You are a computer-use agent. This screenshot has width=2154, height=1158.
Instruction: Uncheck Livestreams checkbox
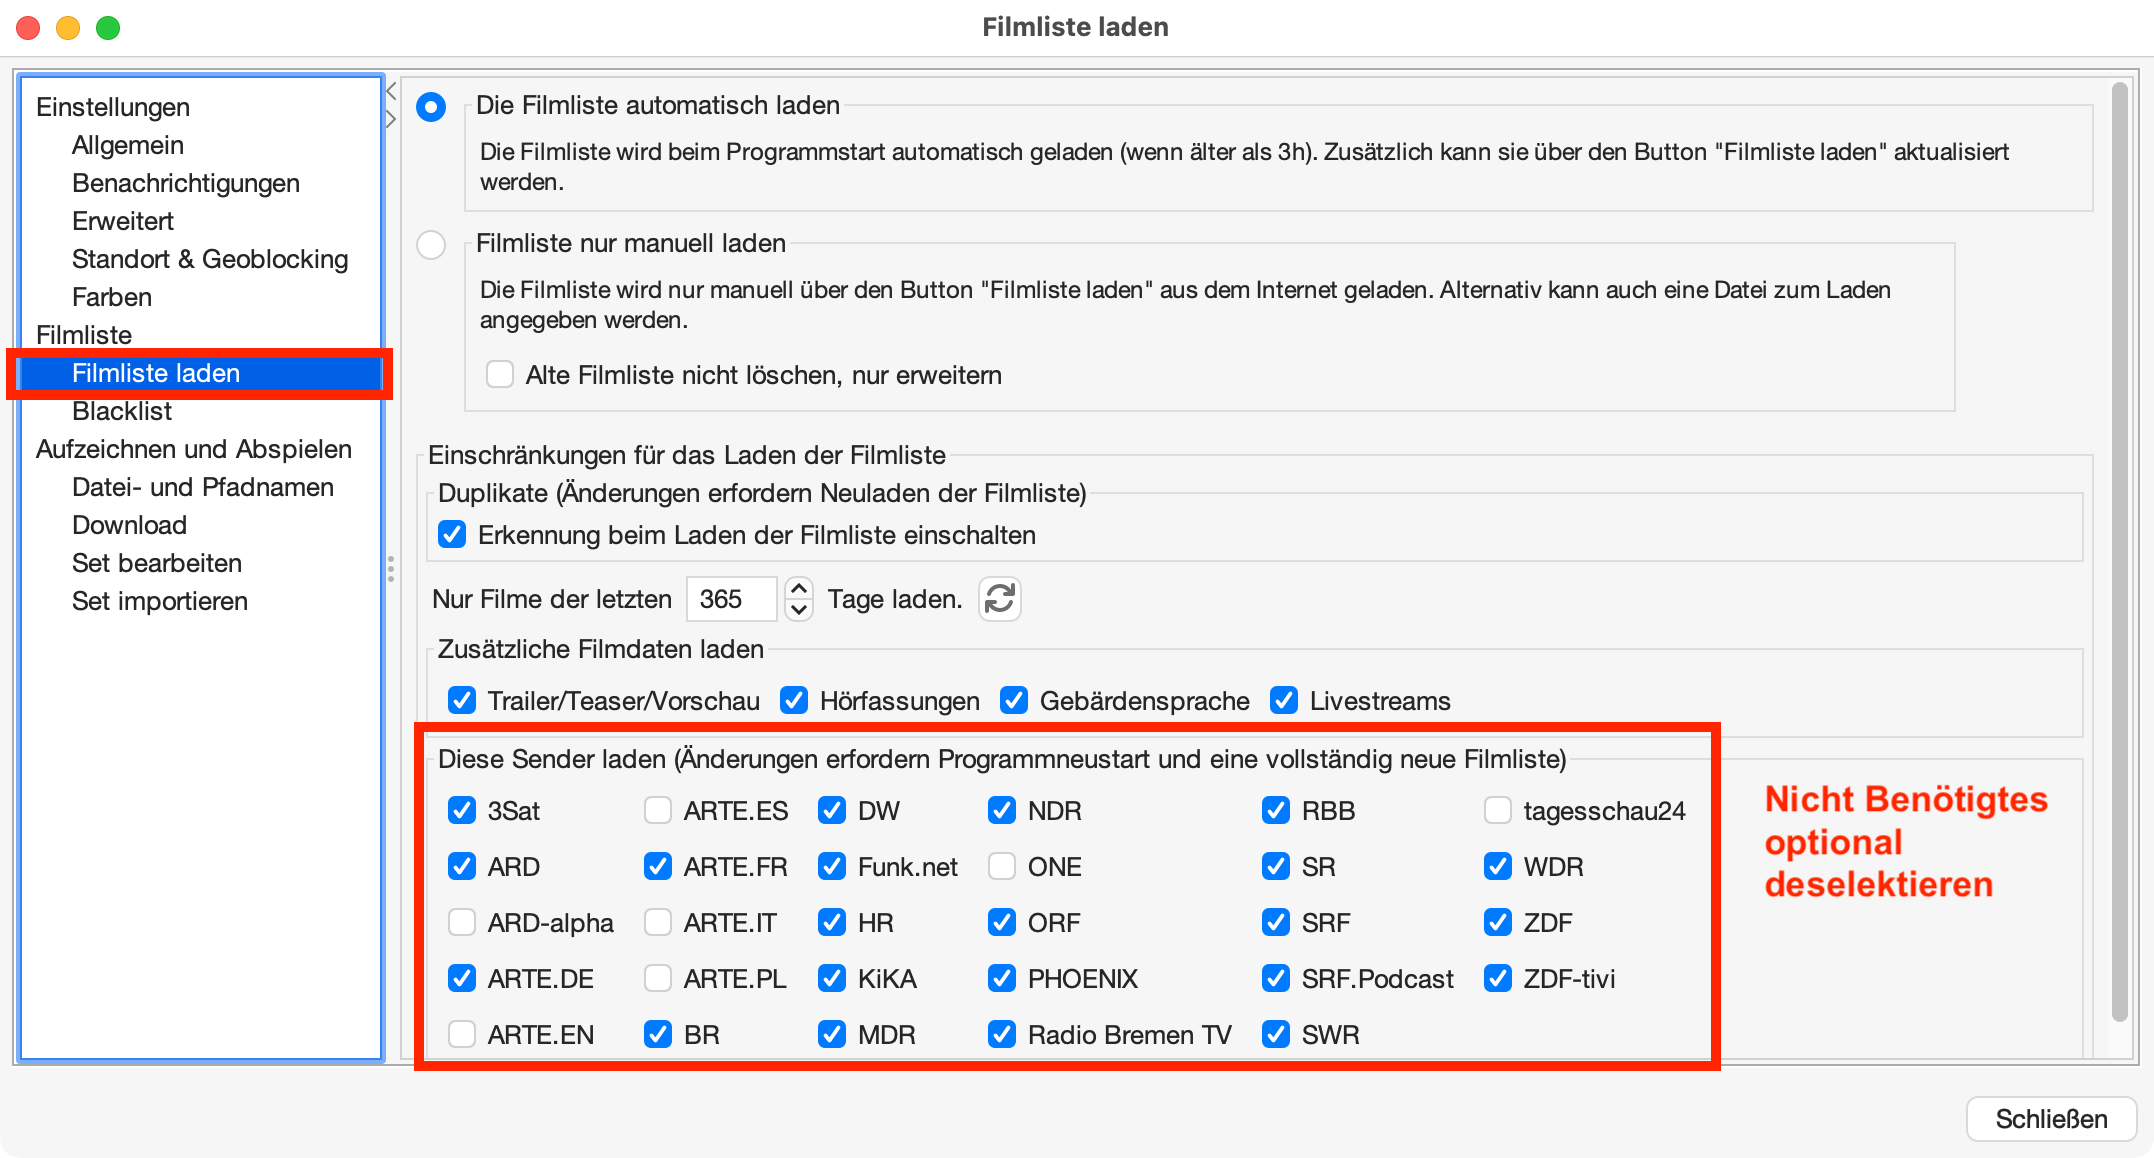click(1284, 701)
